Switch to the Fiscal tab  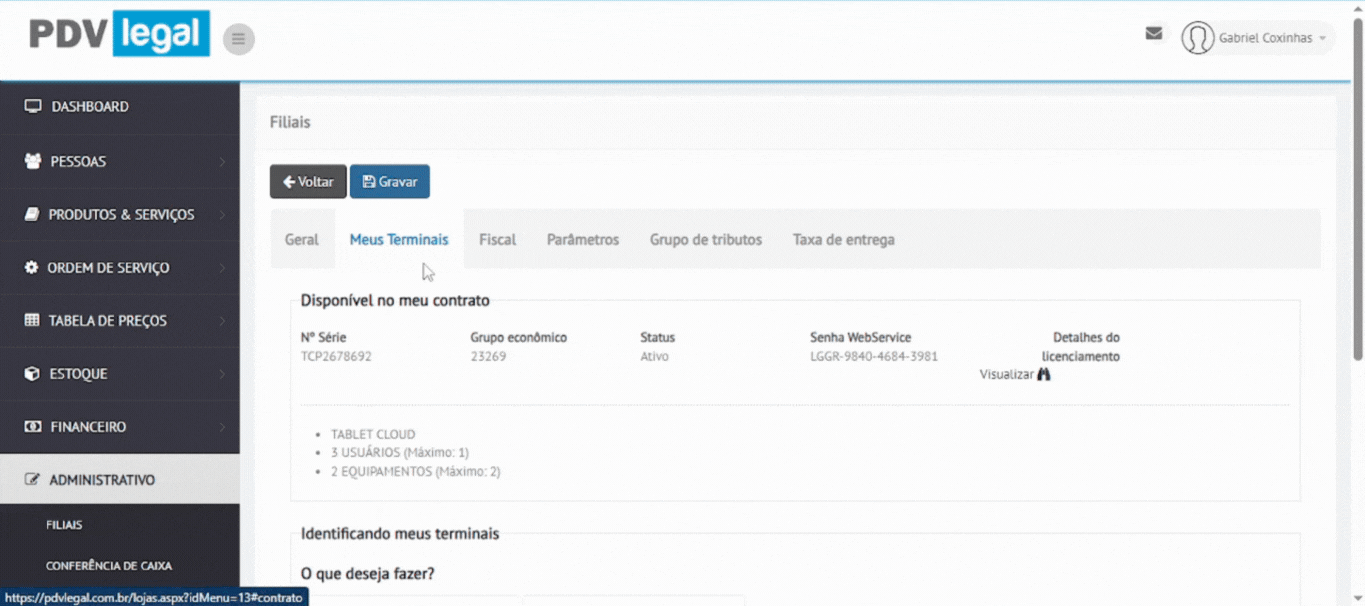(497, 240)
